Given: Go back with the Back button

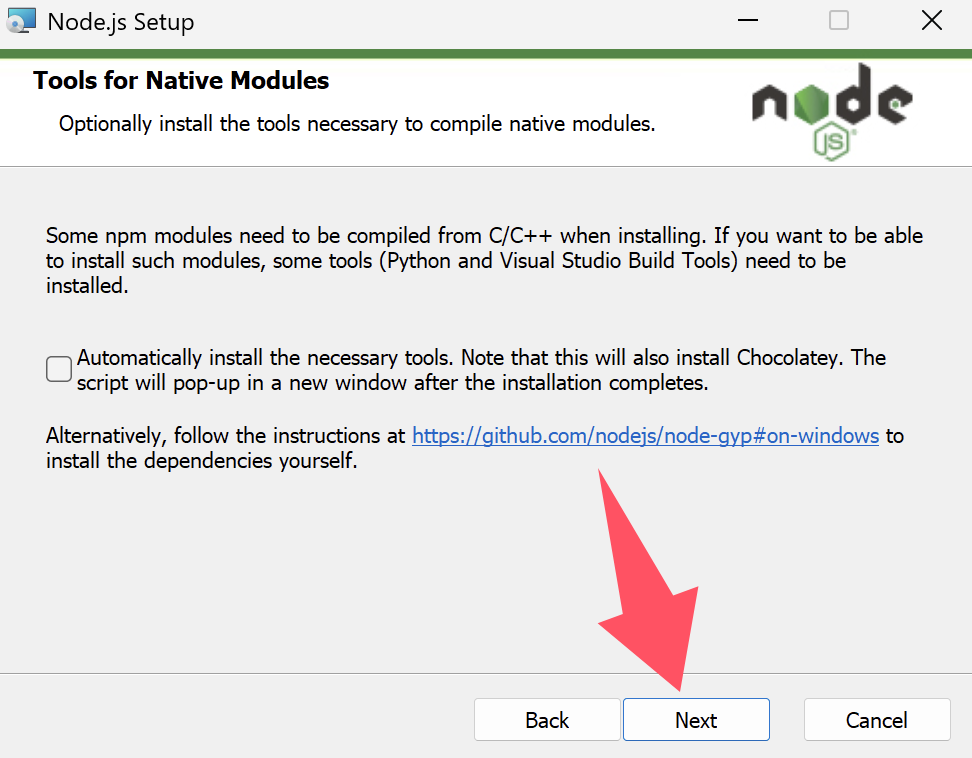Looking at the screenshot, I should tap(547, 720).
